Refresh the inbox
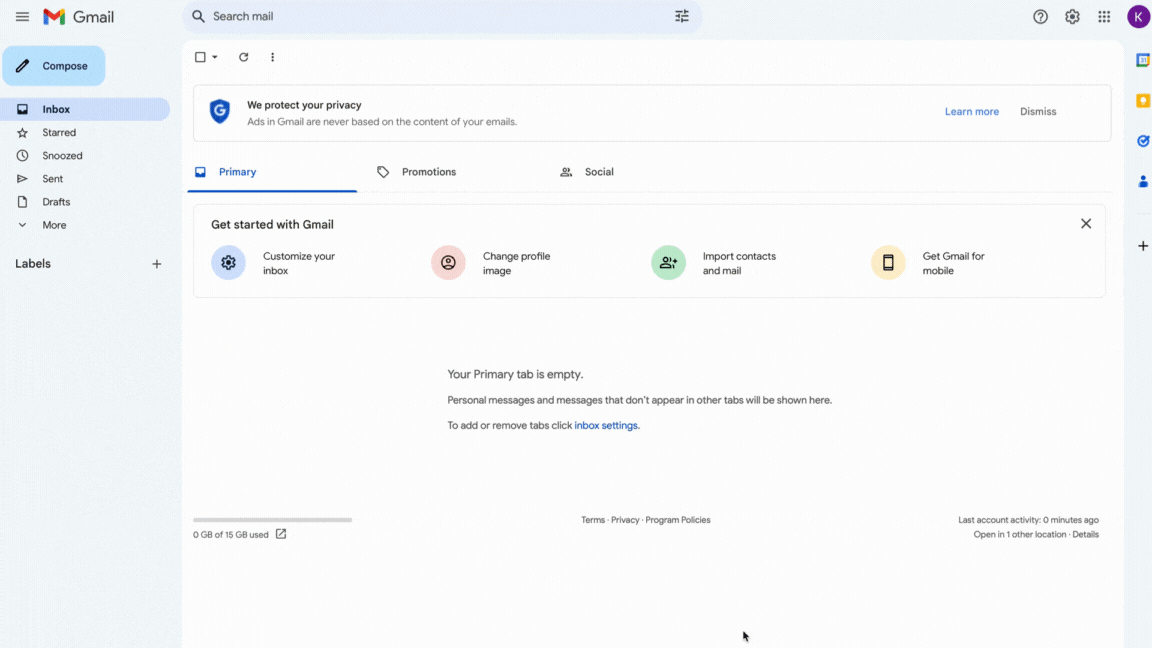The image size is (1152, 648). click(243, 57)
